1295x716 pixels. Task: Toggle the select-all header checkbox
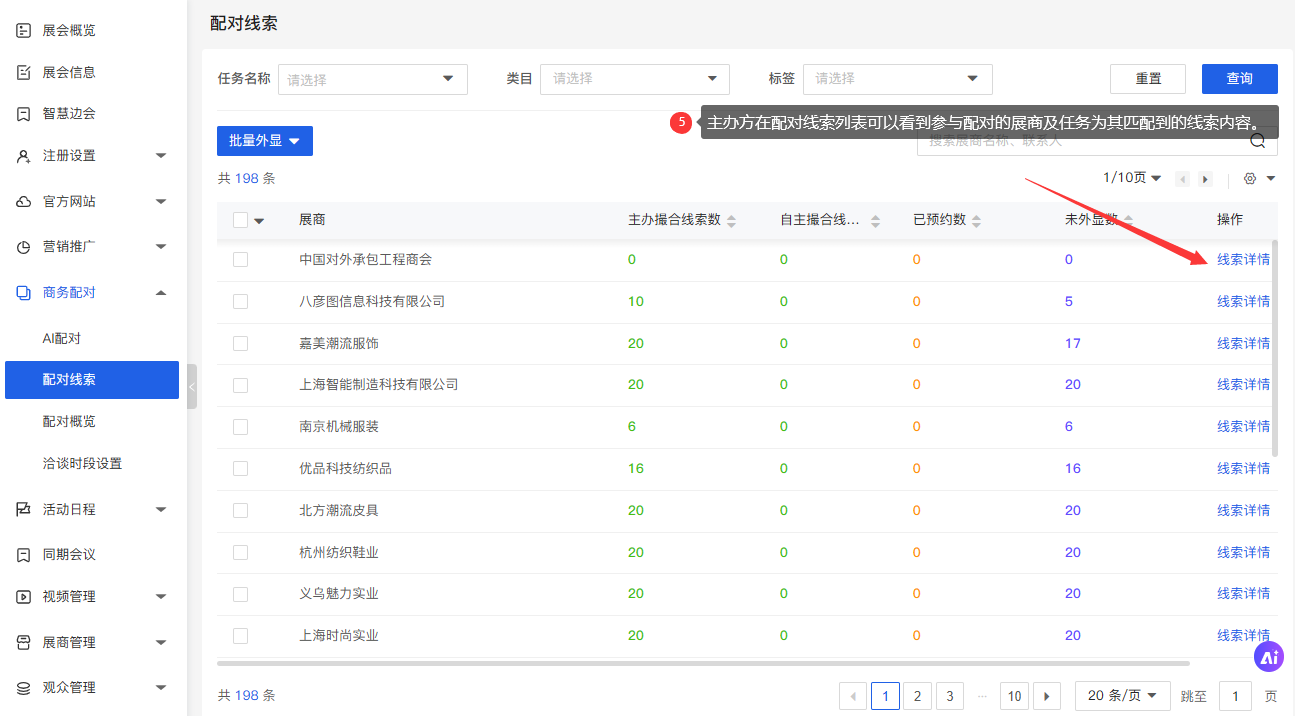coord(240,220)
